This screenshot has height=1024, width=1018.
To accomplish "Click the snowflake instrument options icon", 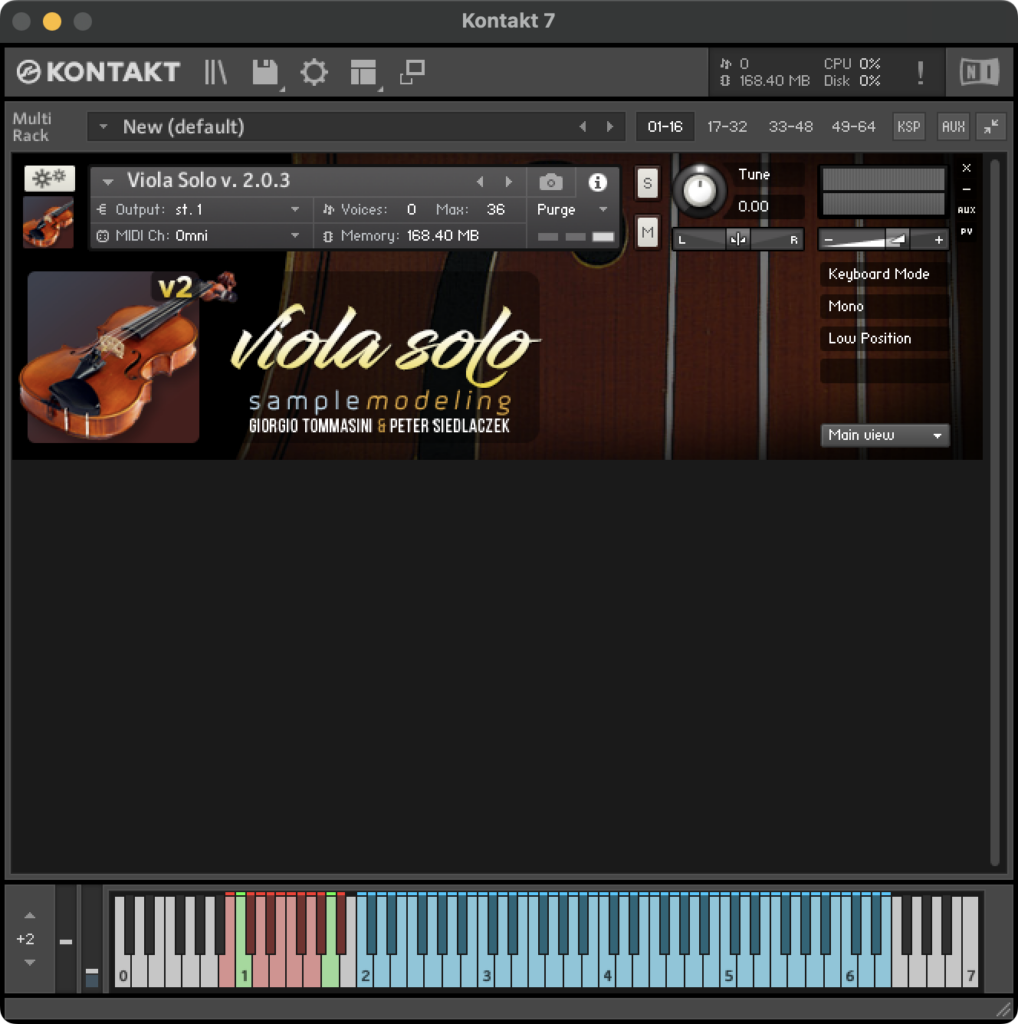I will click(49, 178).
